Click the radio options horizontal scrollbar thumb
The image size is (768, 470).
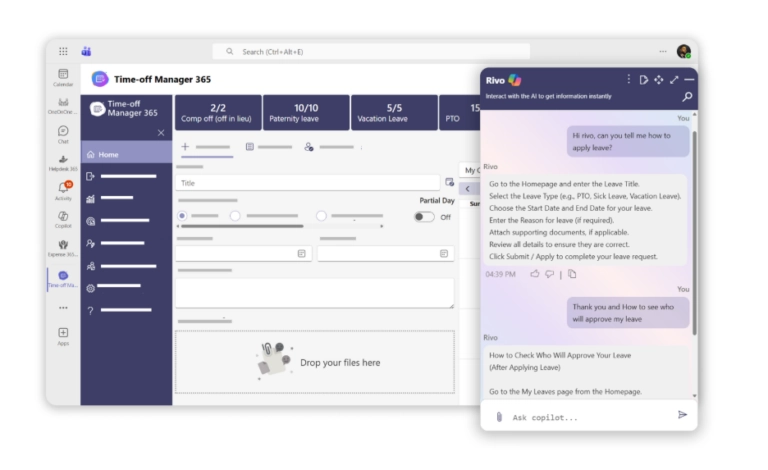[242, 226]
